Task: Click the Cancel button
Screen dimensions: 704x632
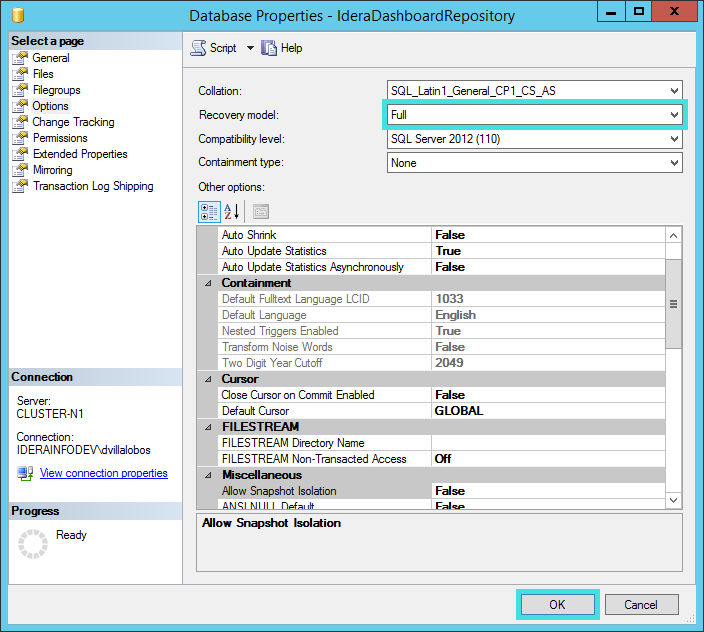Action: tap(641, 605)
